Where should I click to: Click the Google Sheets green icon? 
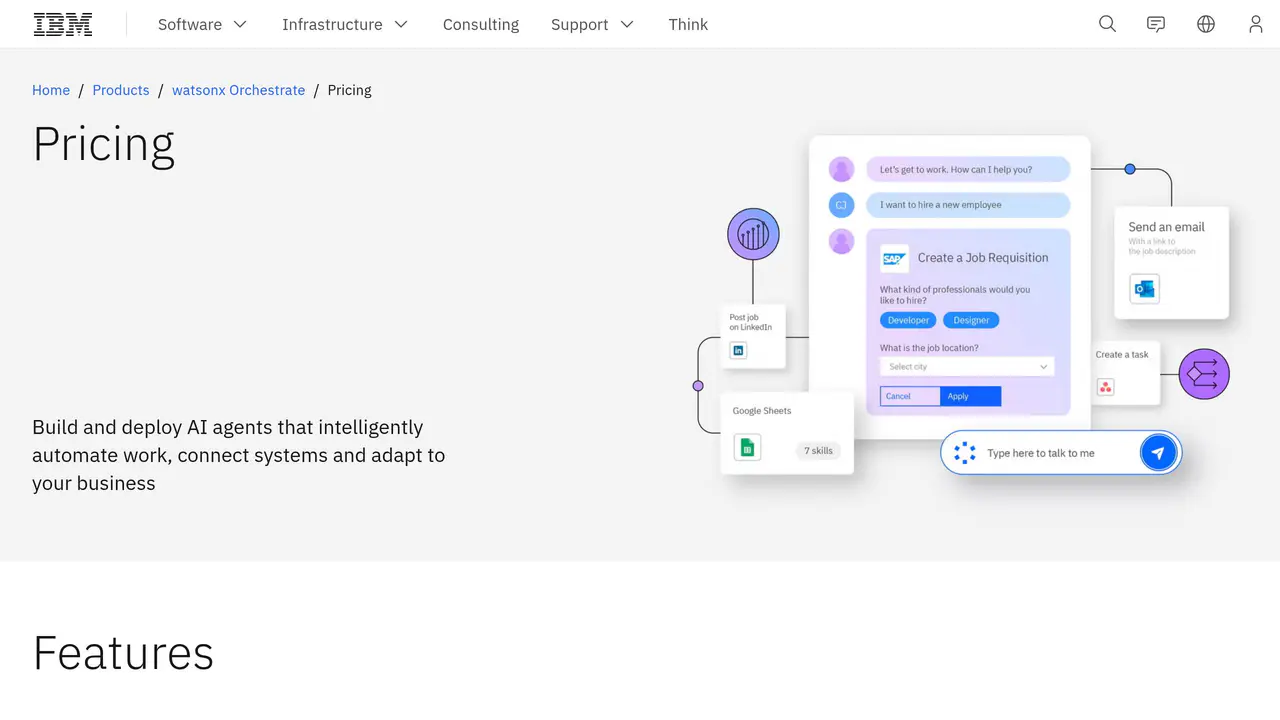747,447
